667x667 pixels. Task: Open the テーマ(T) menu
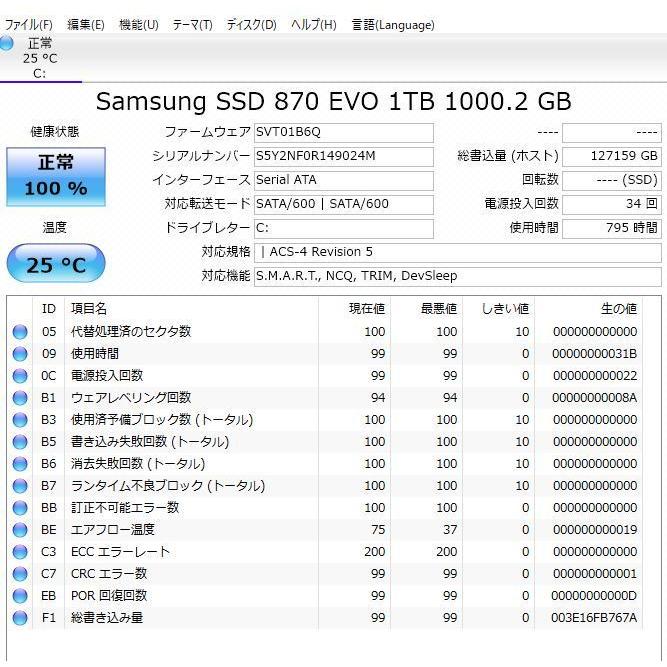(x=192, y=25)
